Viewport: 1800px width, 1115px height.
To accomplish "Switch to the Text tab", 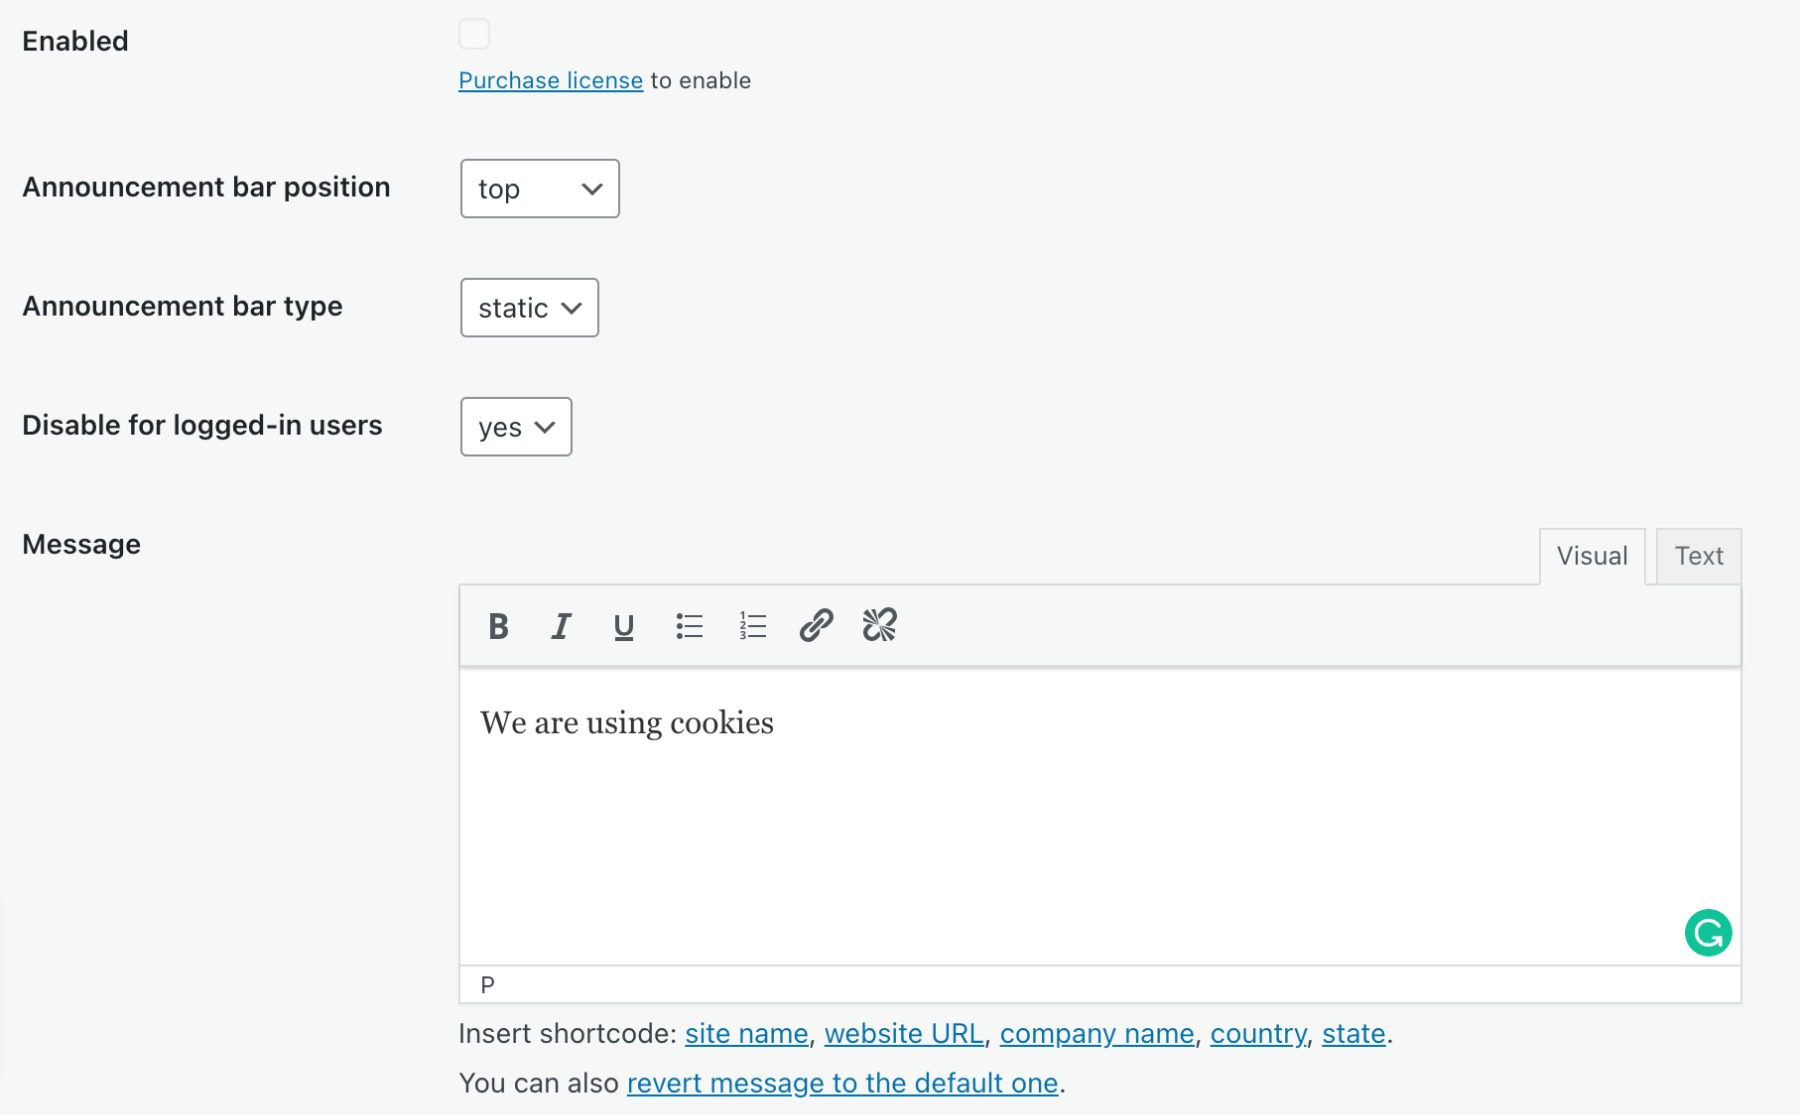I will 1698,556.
